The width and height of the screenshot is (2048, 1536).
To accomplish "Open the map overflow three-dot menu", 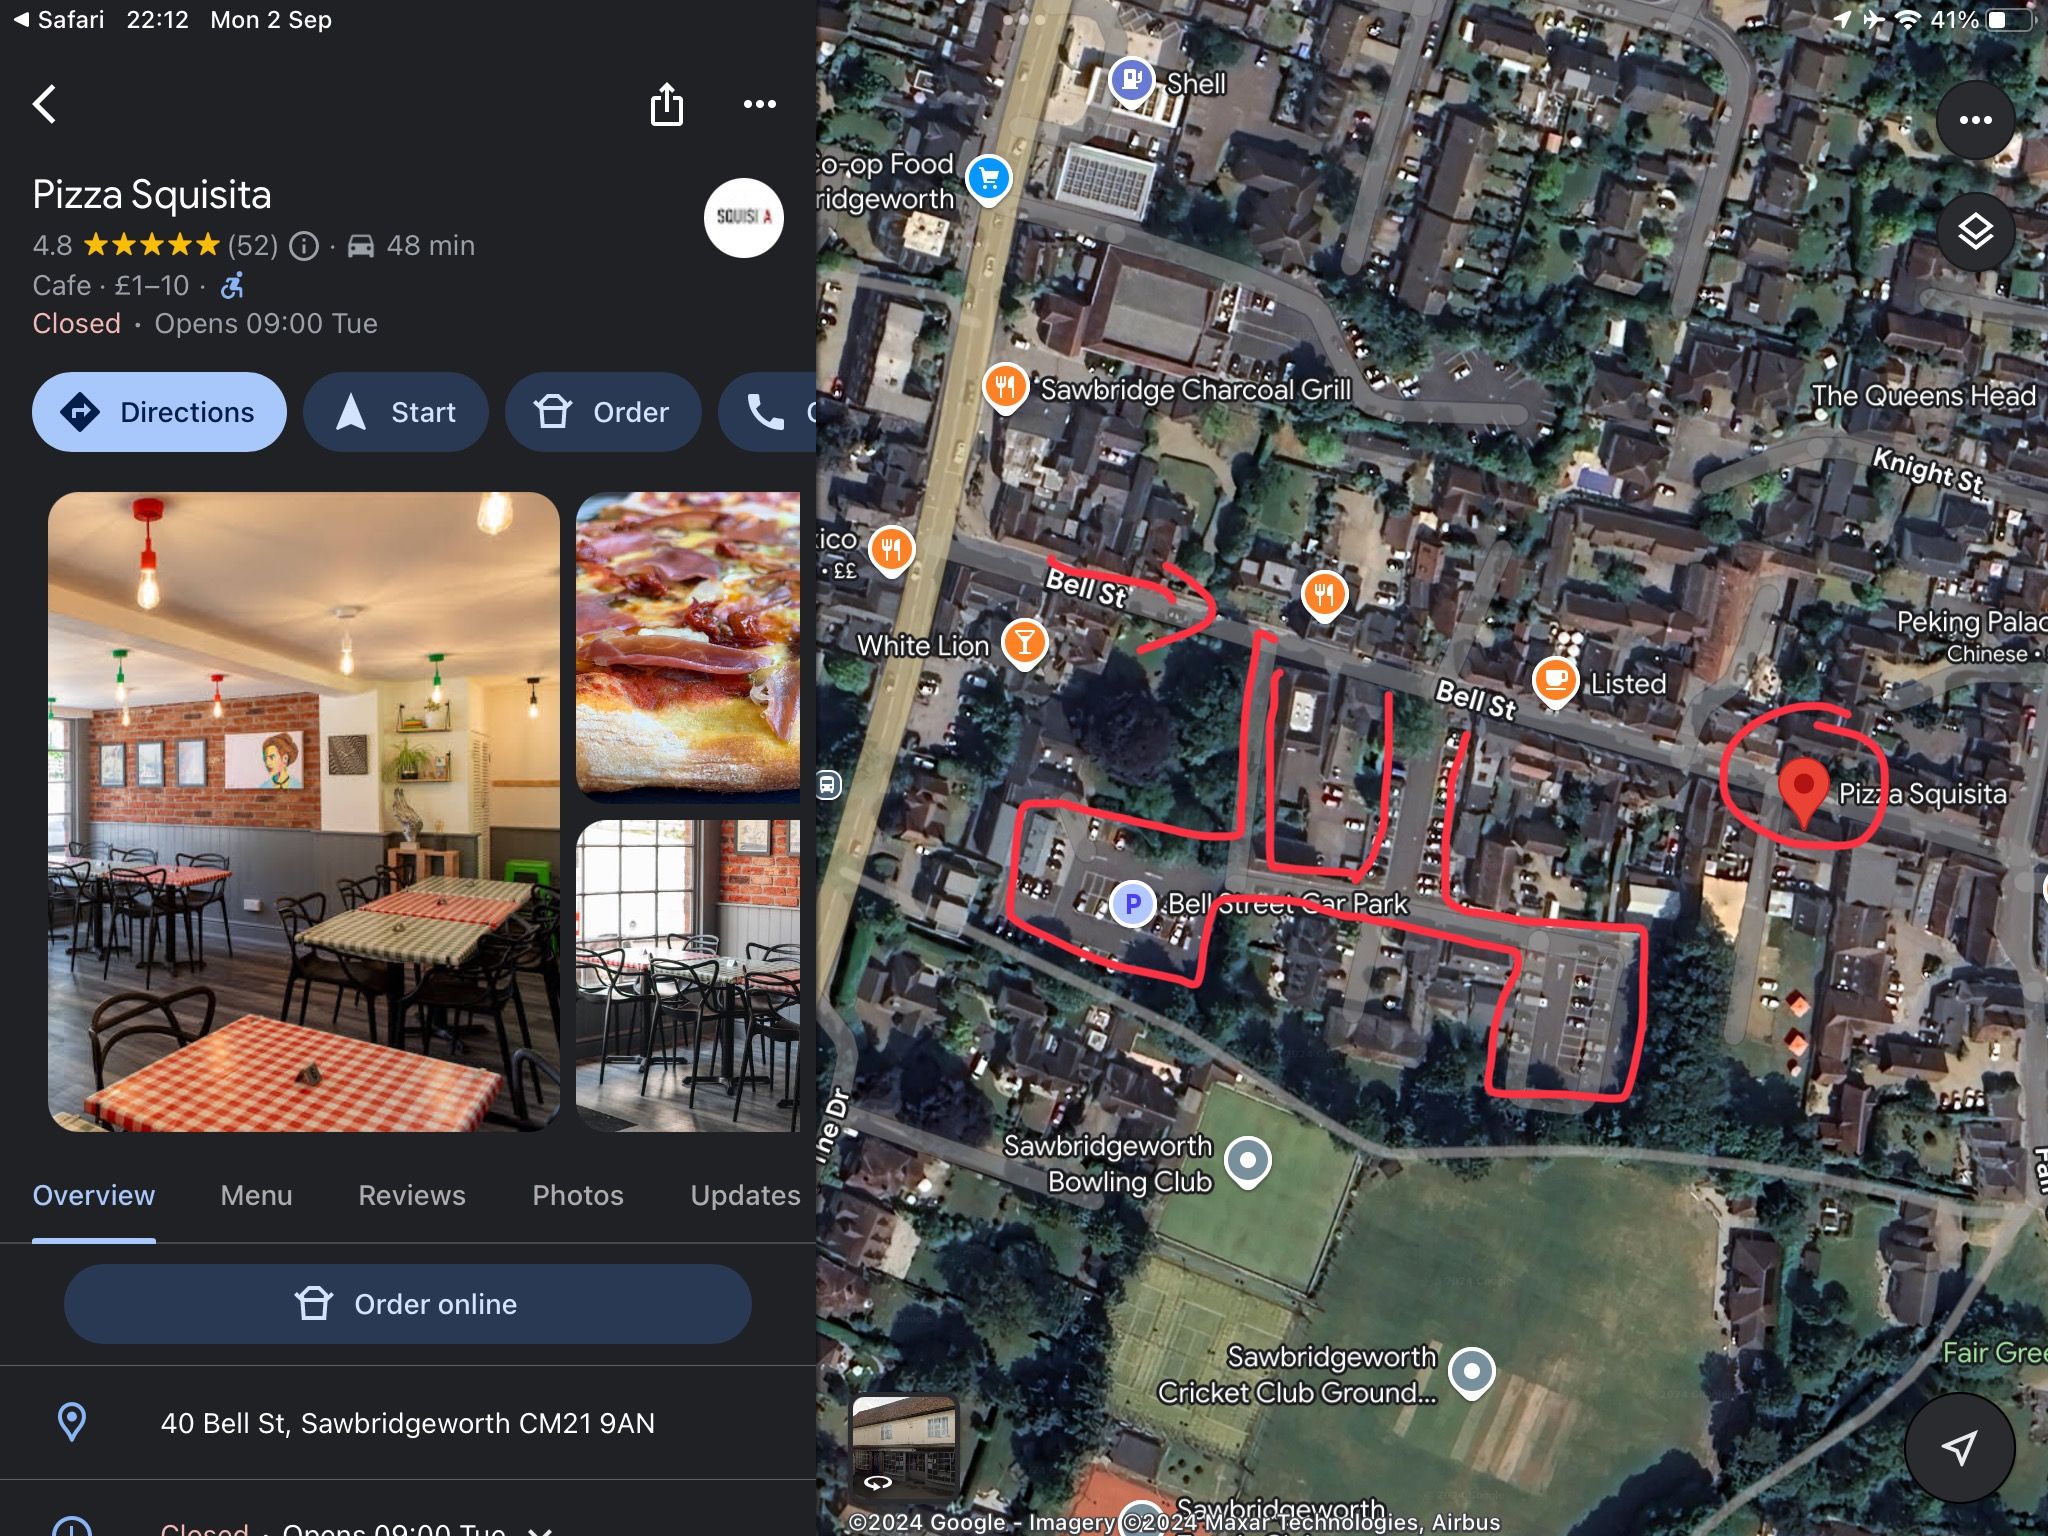I will tap(1975, 120).
